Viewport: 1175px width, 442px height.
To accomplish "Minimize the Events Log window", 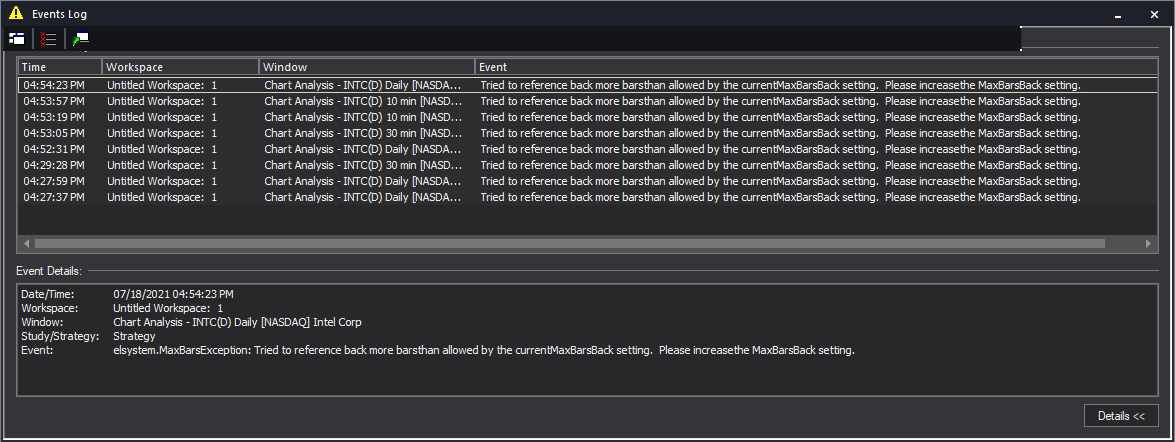I will 1118,14.
